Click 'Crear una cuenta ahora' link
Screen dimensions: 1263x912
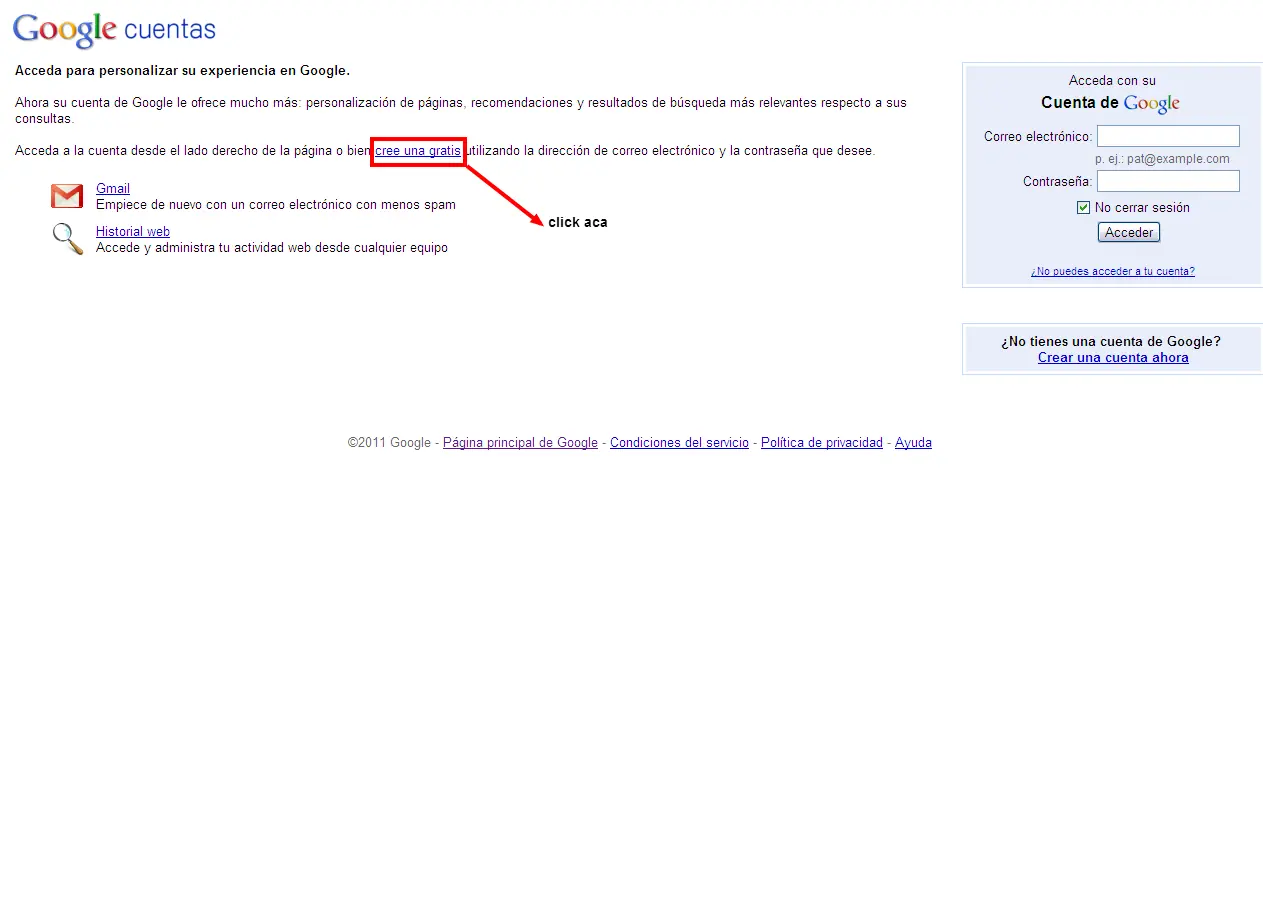[1113, 357]
